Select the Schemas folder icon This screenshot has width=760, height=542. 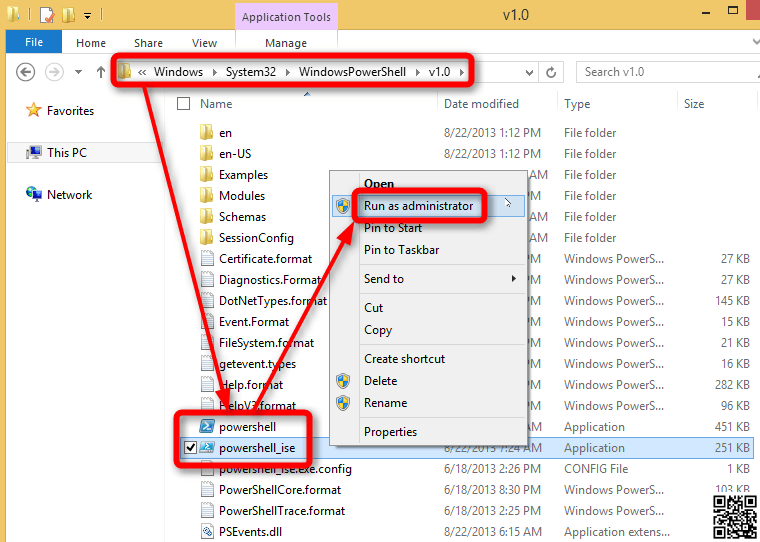pos(206,216)
